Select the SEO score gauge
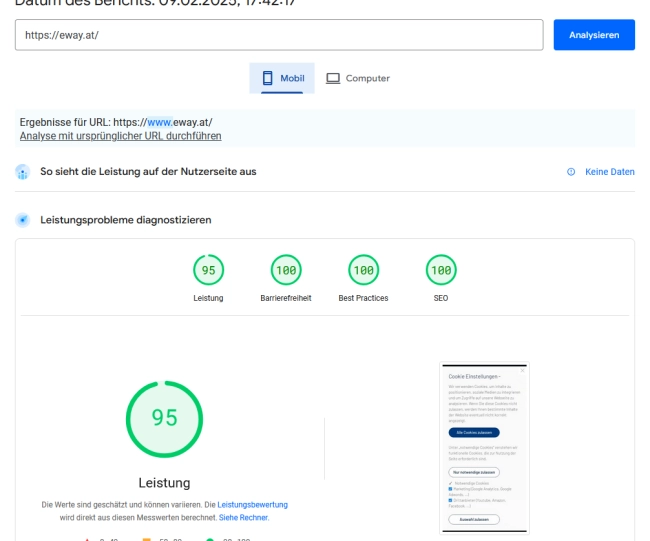Viewport: 650px width, 541px height. pos(440,270)
